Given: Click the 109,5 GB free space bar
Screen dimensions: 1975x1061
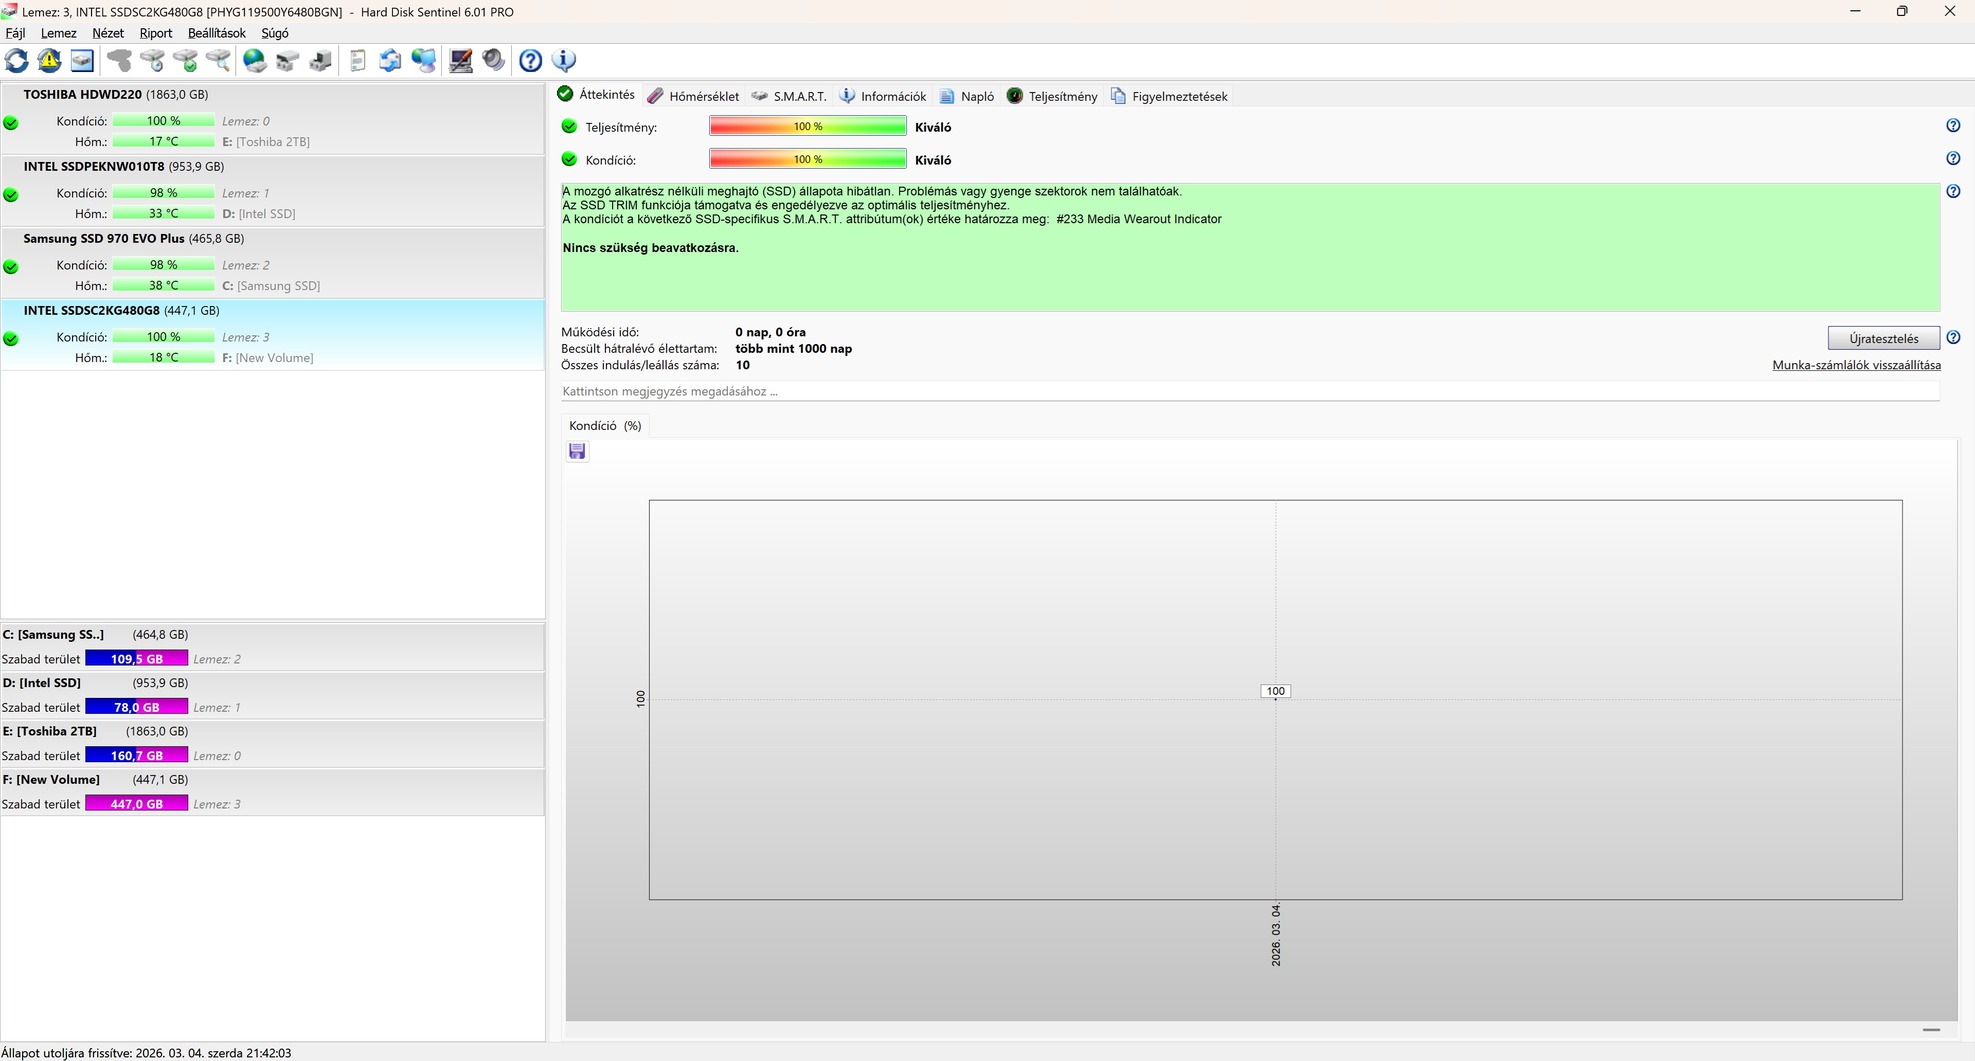Looking at the screenshot, I should pyautogui.click(x=137, y=659).
